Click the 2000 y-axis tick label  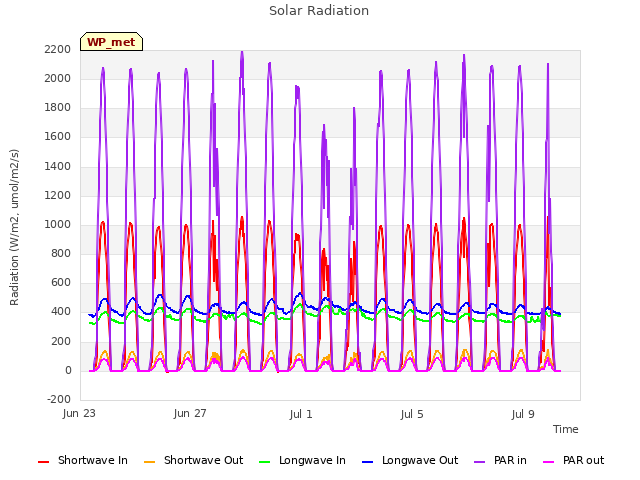tap(58, 78)
